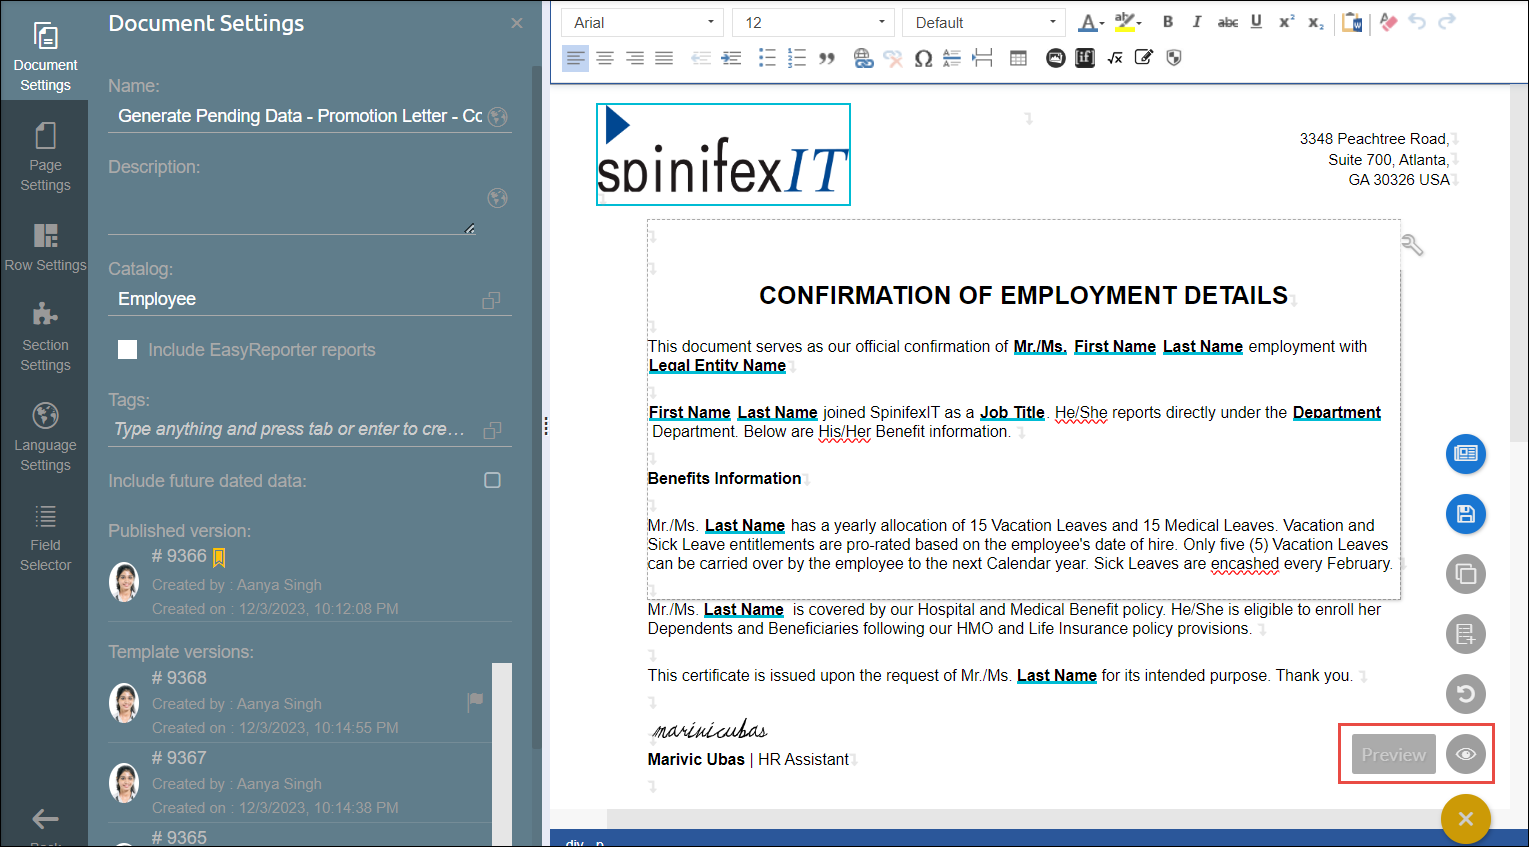Click the Paste from Word icon
This screenshot has width=1529, height=847.
pos(1352,22)
